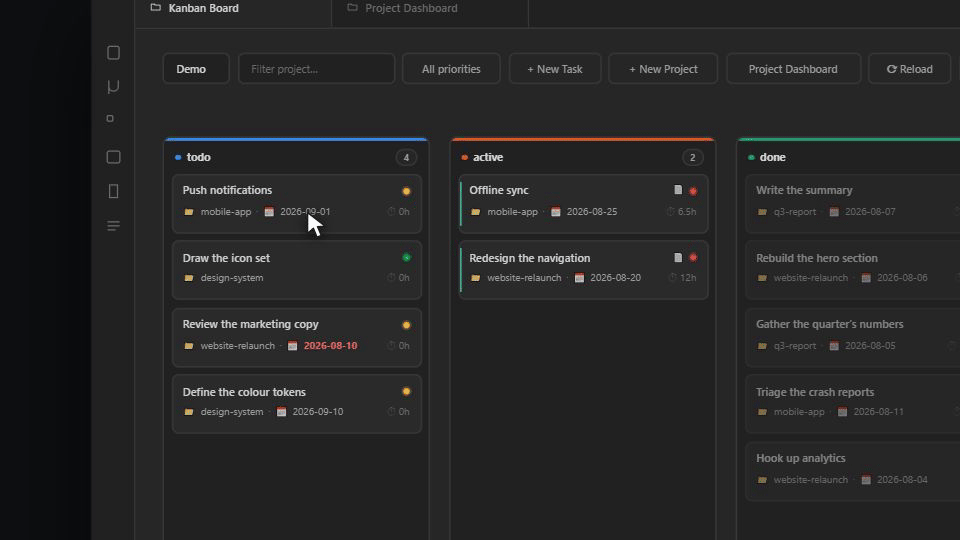
Task: Open Project Dashboard from the toolbar button
Action: 793,69
